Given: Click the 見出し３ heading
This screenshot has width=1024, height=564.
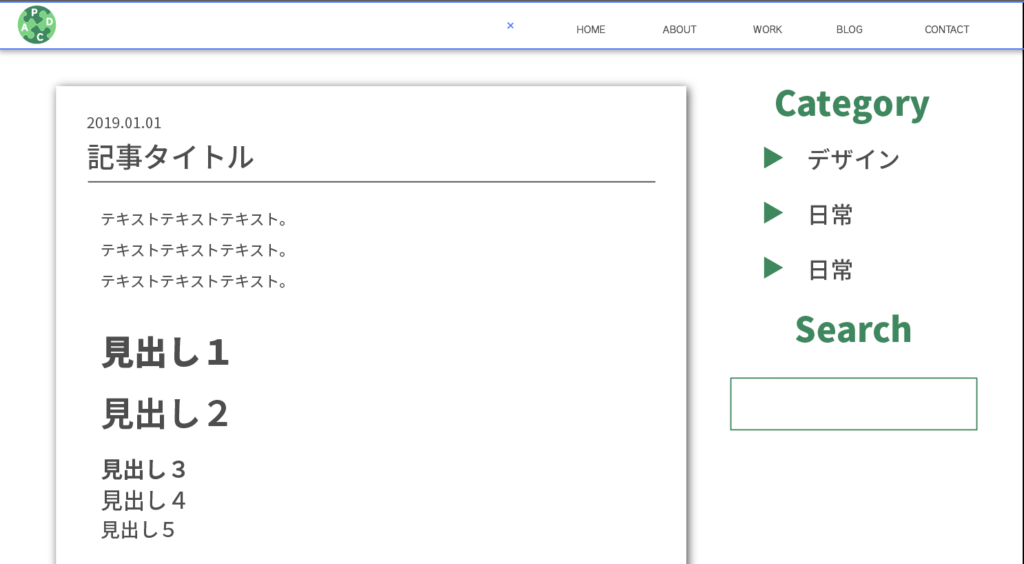Looking at the screenshot, I should 144,469.
